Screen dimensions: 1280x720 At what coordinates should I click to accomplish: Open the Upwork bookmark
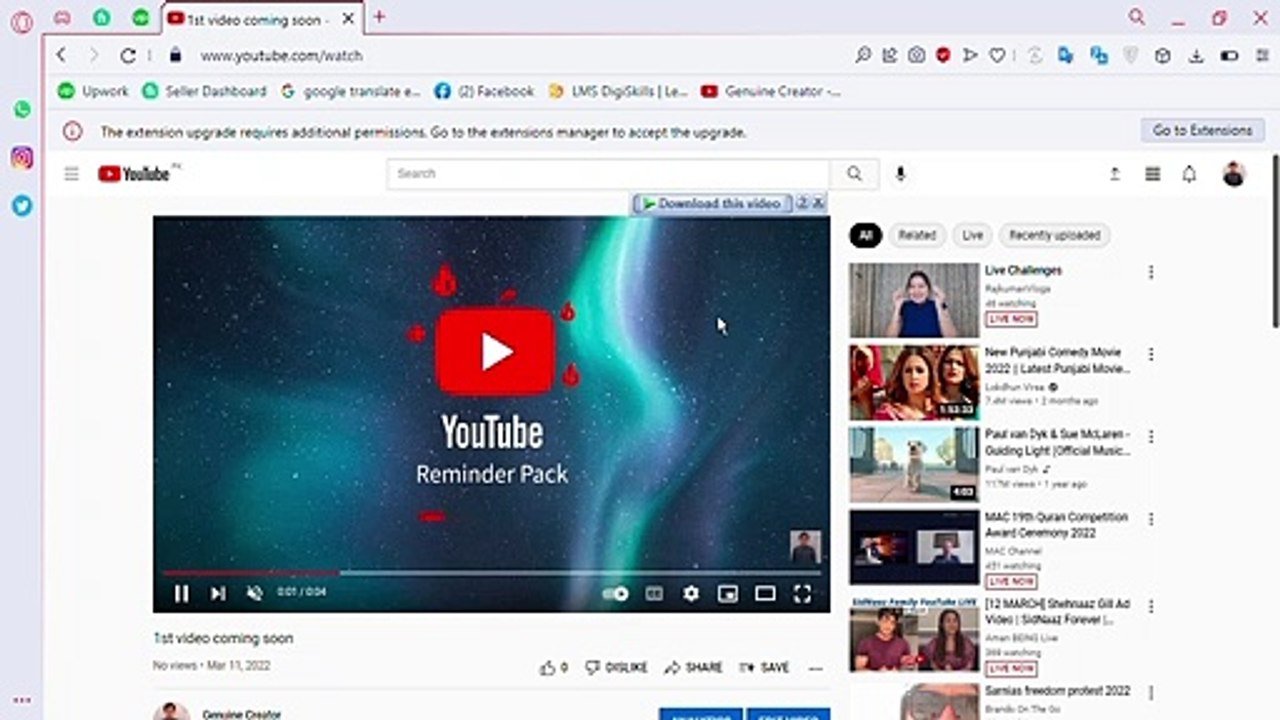(x=94, y=91)
